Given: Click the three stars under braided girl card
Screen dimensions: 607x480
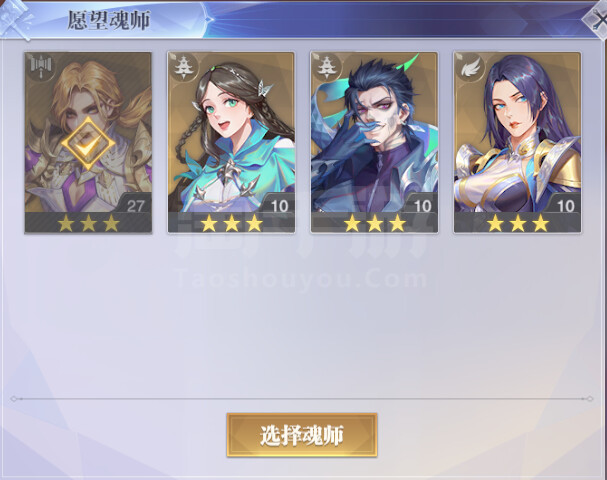Looking at the screenshot, I should [231, 223].
